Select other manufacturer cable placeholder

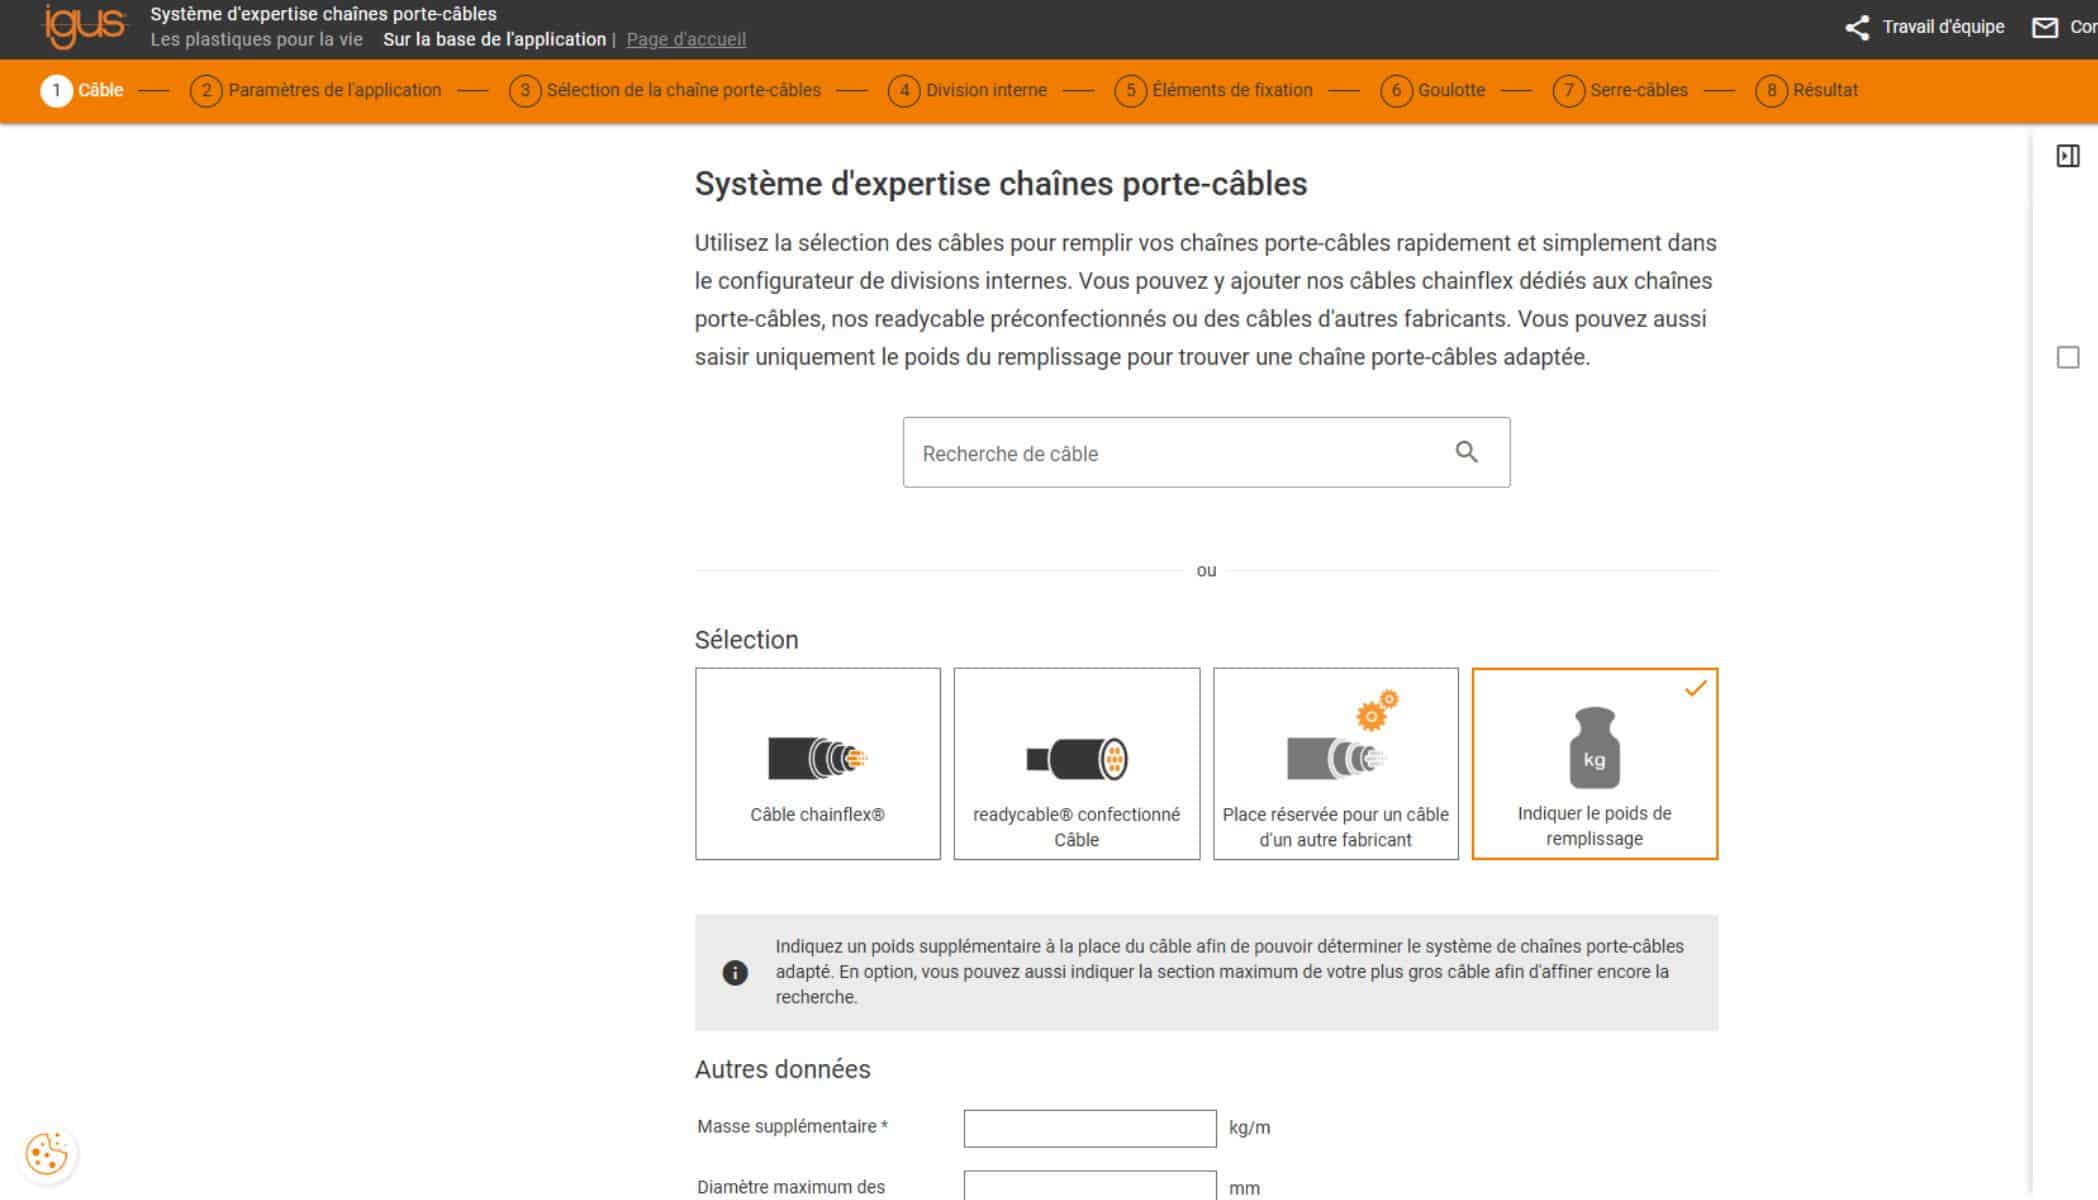coord(1335,763)
